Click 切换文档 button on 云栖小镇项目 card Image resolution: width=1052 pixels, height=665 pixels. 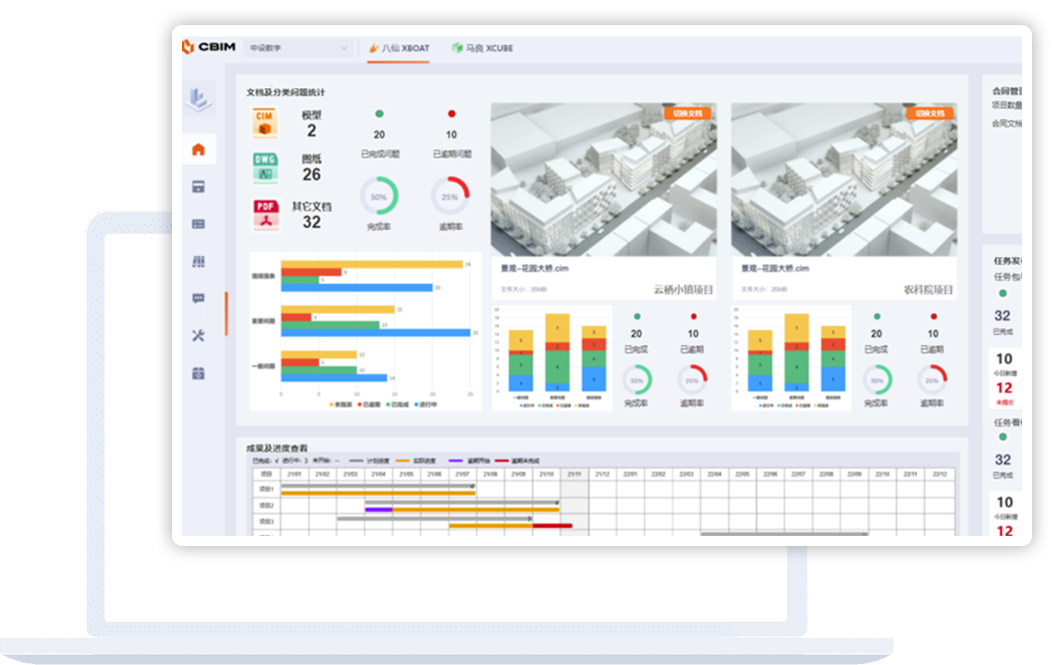[686, 113]
